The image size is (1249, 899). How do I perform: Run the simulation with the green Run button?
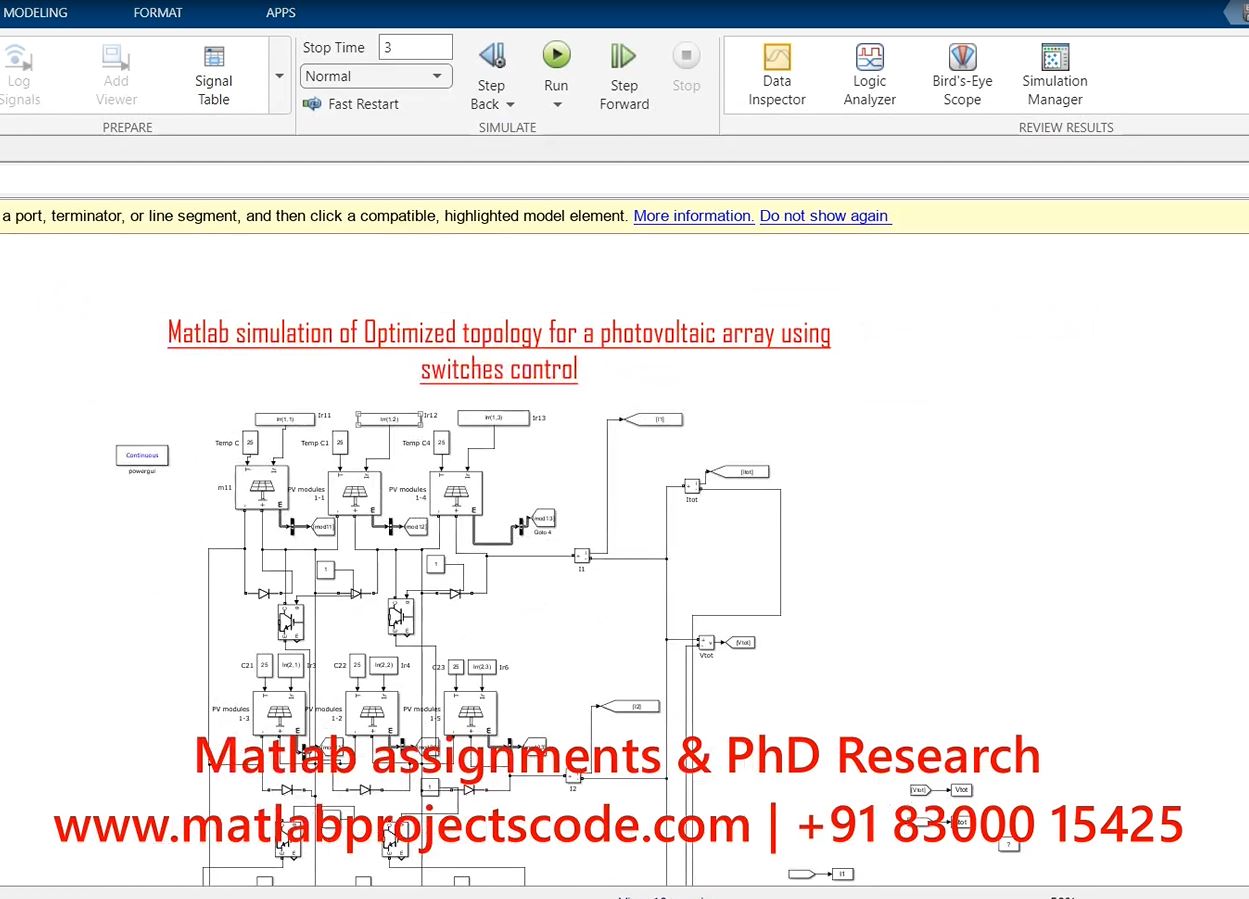556,56
